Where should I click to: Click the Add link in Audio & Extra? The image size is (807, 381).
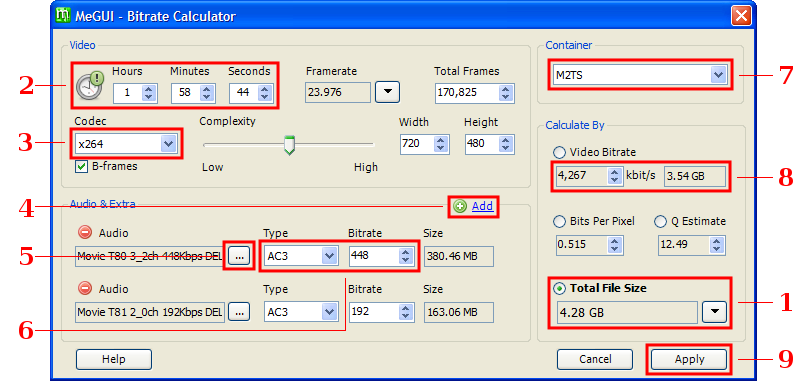point(482,206)
